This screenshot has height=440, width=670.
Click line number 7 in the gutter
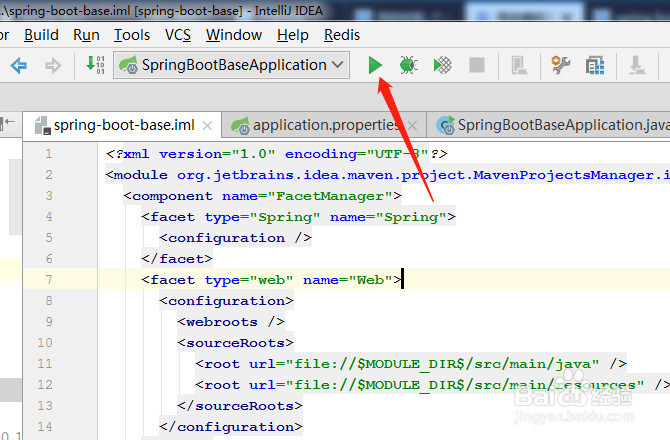coord(49,280)
